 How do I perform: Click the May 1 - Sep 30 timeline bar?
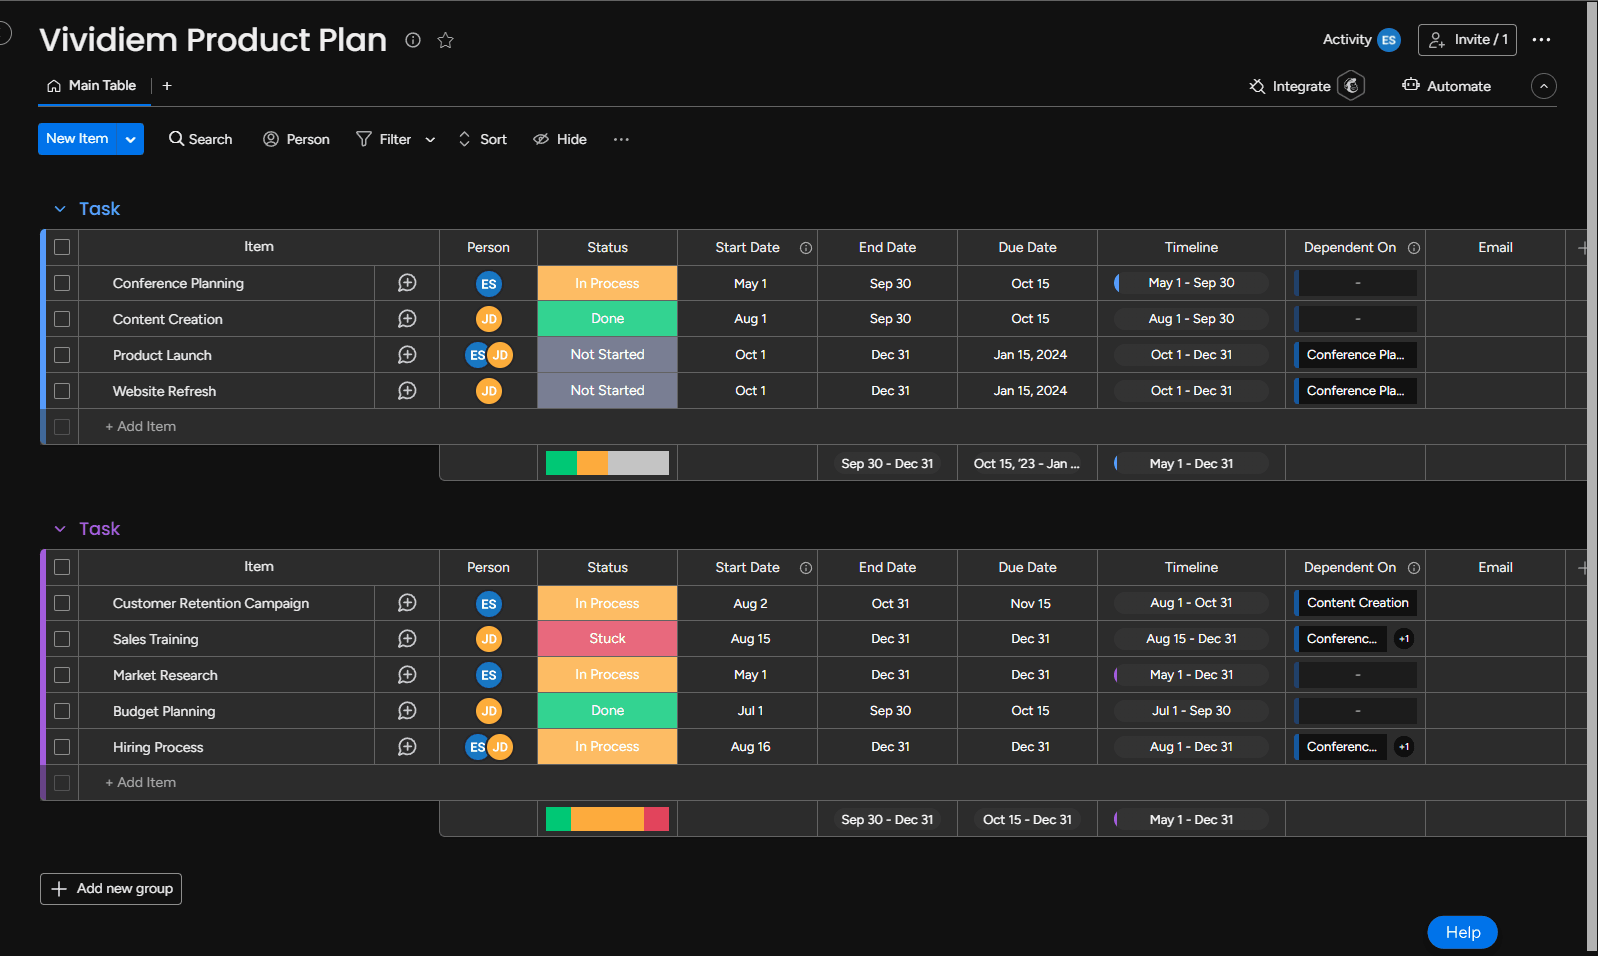[1191, 283]
